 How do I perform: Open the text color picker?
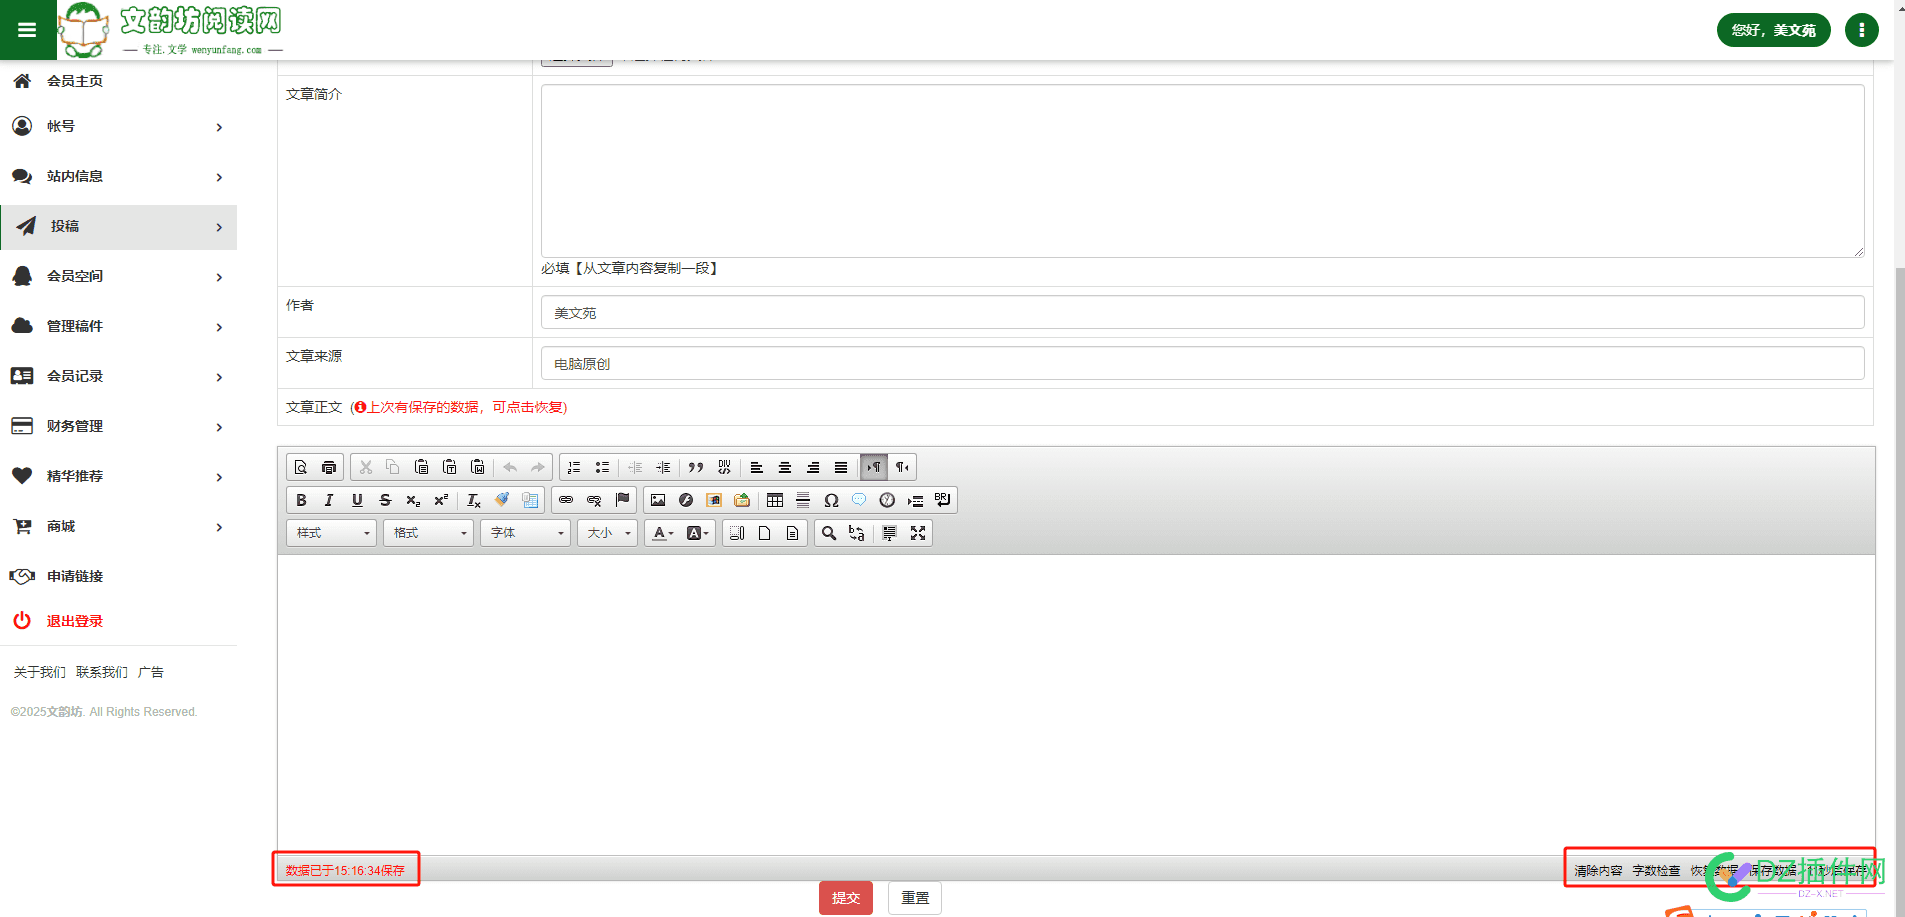(663, 533)
